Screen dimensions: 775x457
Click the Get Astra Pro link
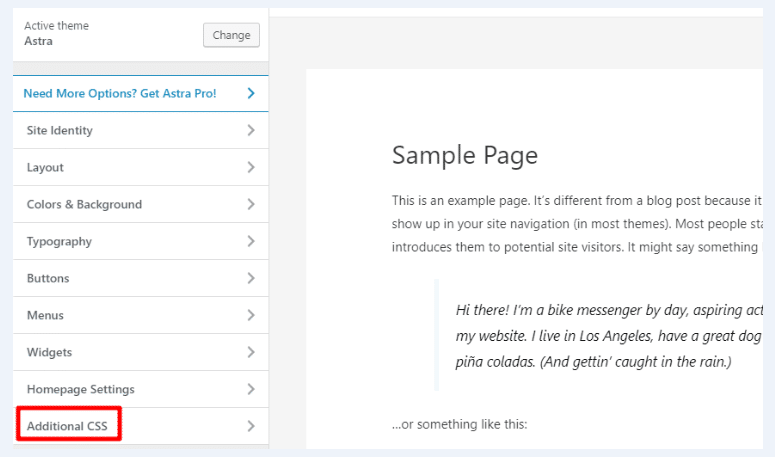(120, 93)
